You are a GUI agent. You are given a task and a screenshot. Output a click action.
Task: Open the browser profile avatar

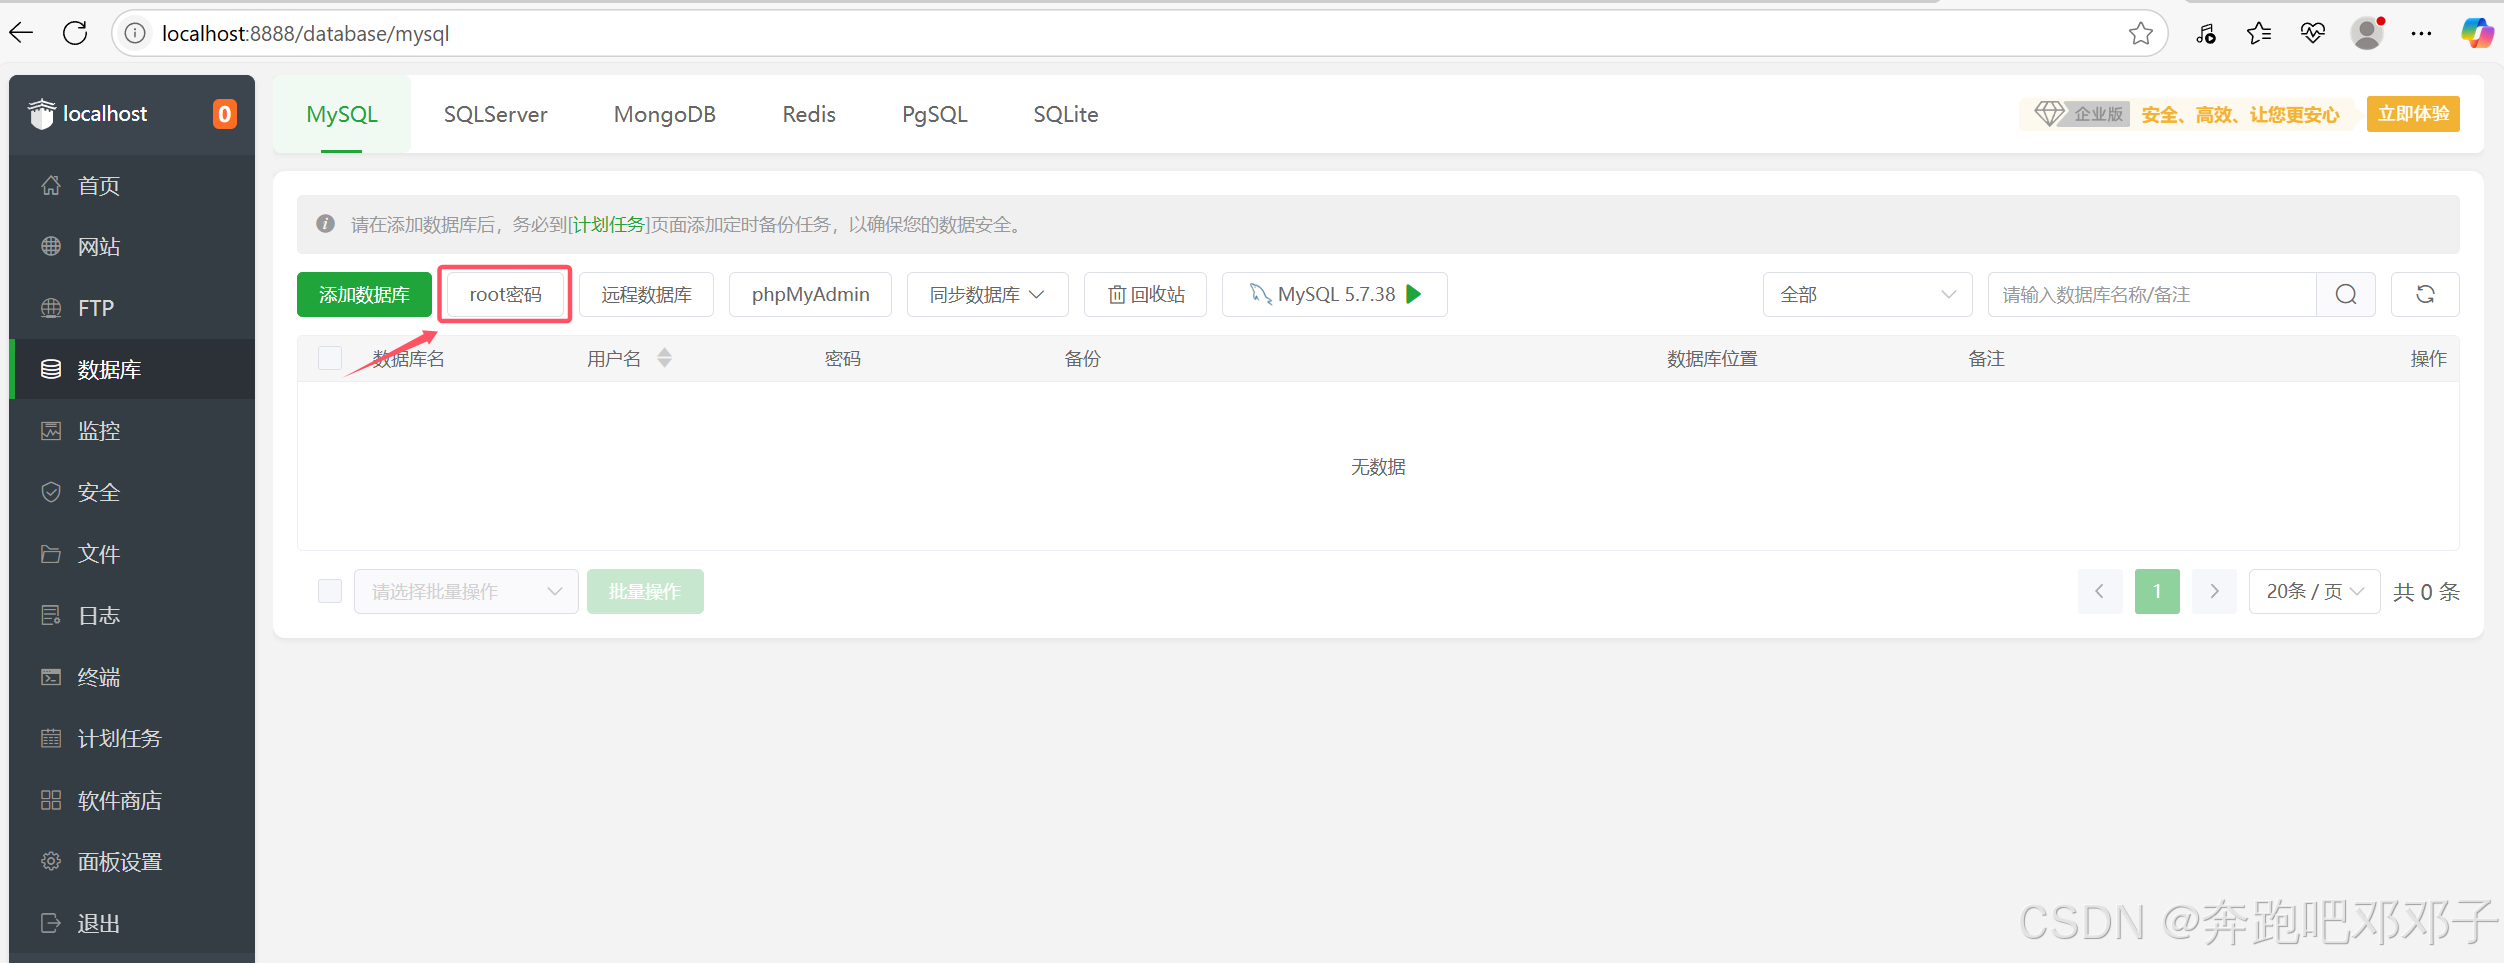[x=2367, y=33]
